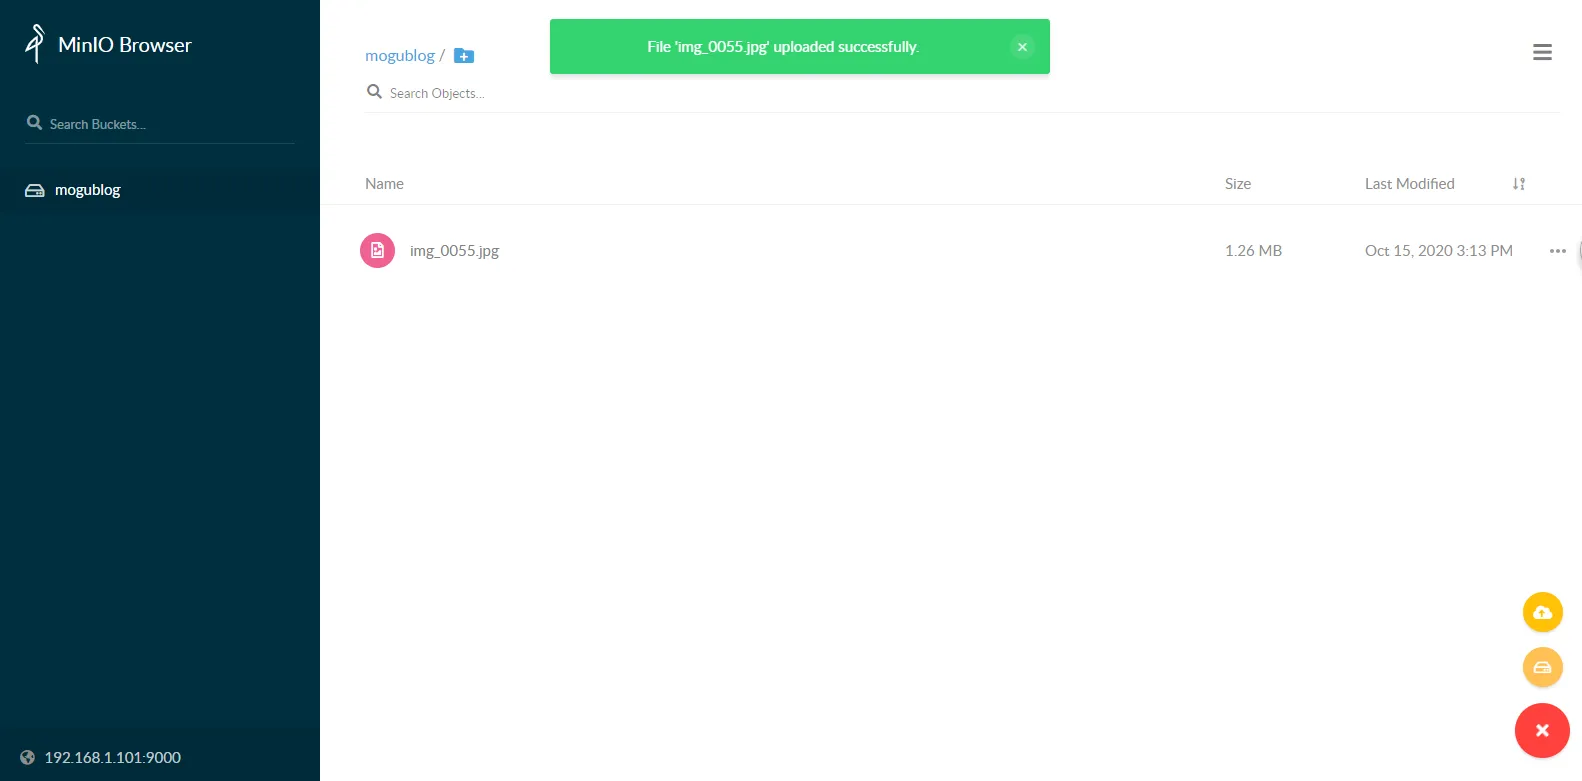This screenshot has height=781, width=1582.
Task: Sort objects by the Size column
Action: click(x=1237, y=184)
